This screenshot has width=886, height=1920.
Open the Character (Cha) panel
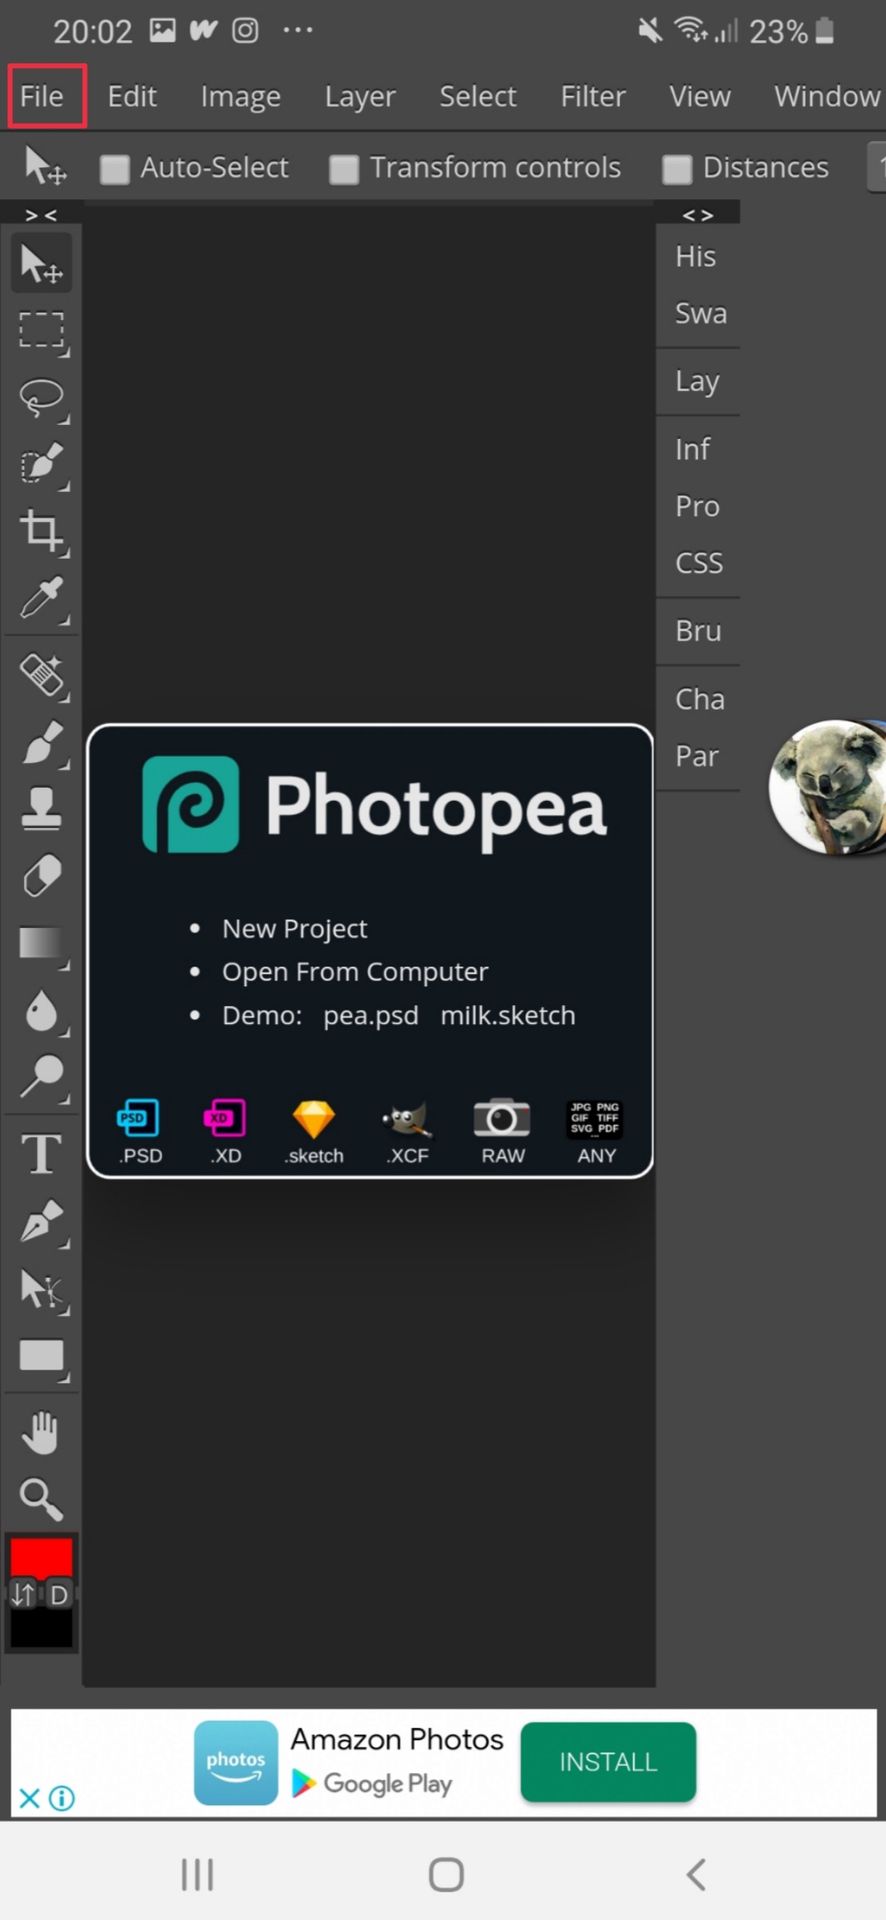(700, 700)
